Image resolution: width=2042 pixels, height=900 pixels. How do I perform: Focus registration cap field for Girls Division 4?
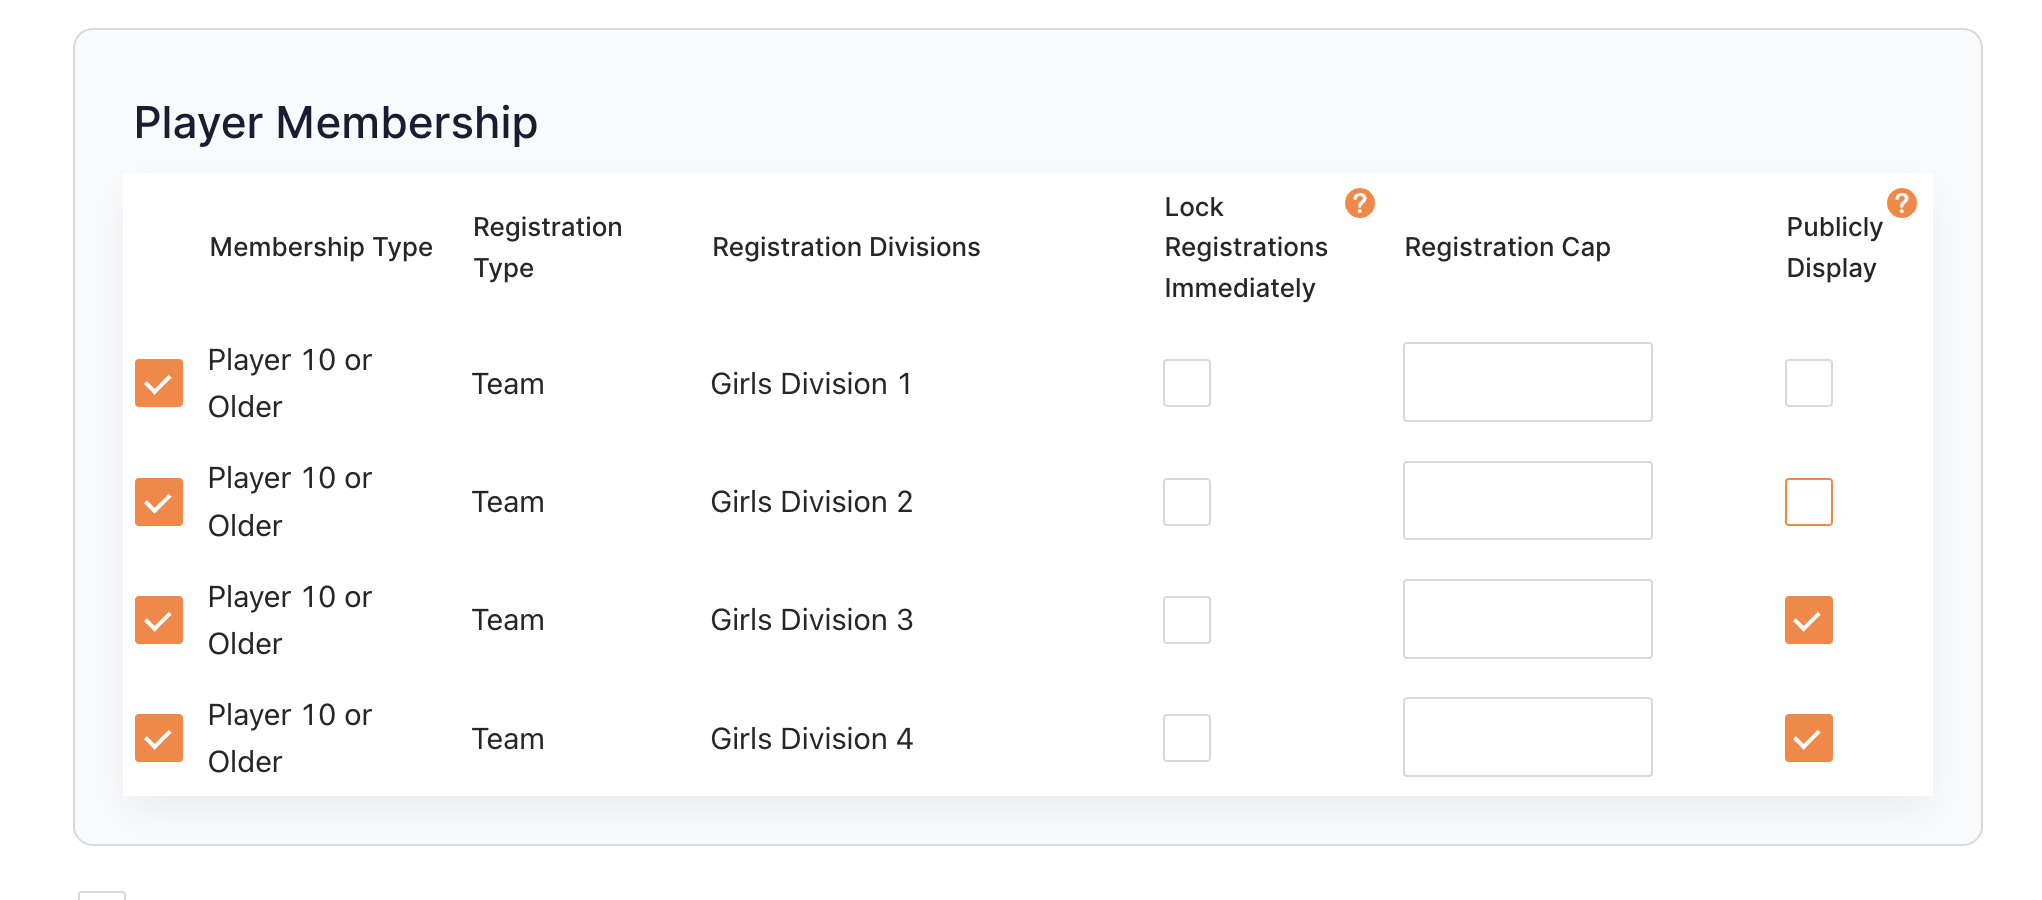pyautogui.click(x=1527, y=737)
